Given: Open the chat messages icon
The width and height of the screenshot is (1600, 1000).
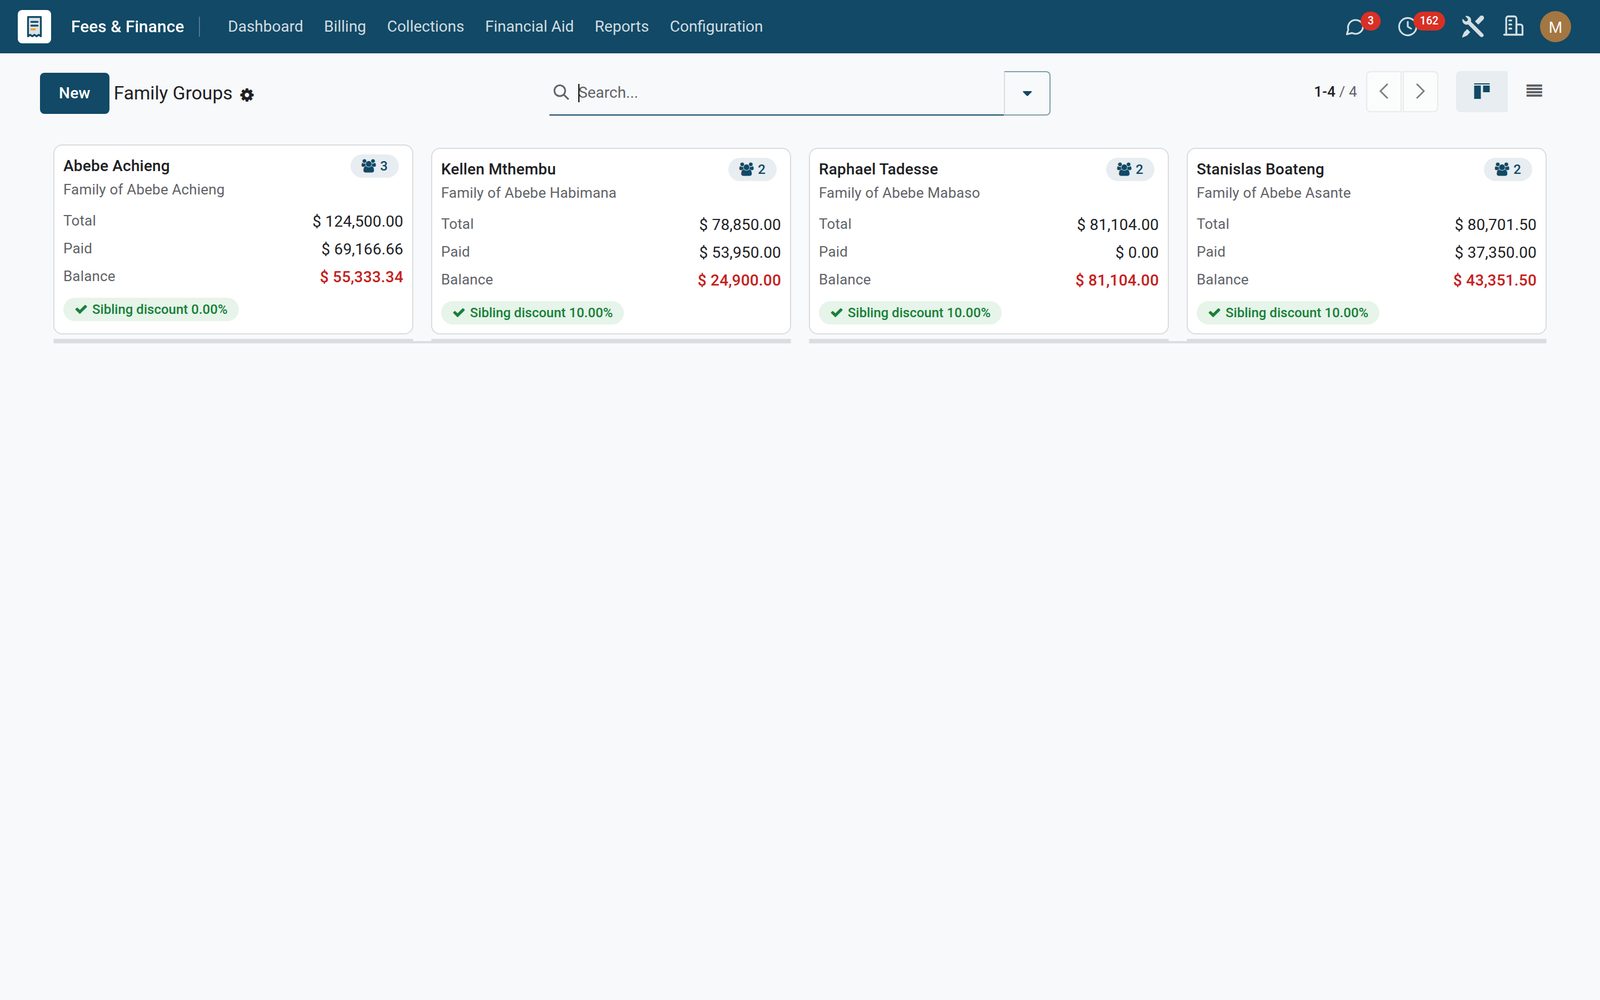Looking at the screenshot, I should (x=1355, y=27).
